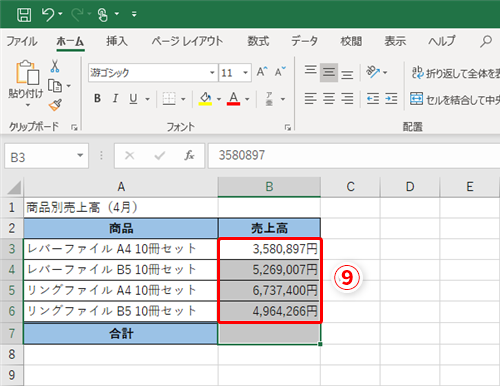Click the Format Painter brush icon
Screen dimensions: 500x386
click(x=55, y=105)
